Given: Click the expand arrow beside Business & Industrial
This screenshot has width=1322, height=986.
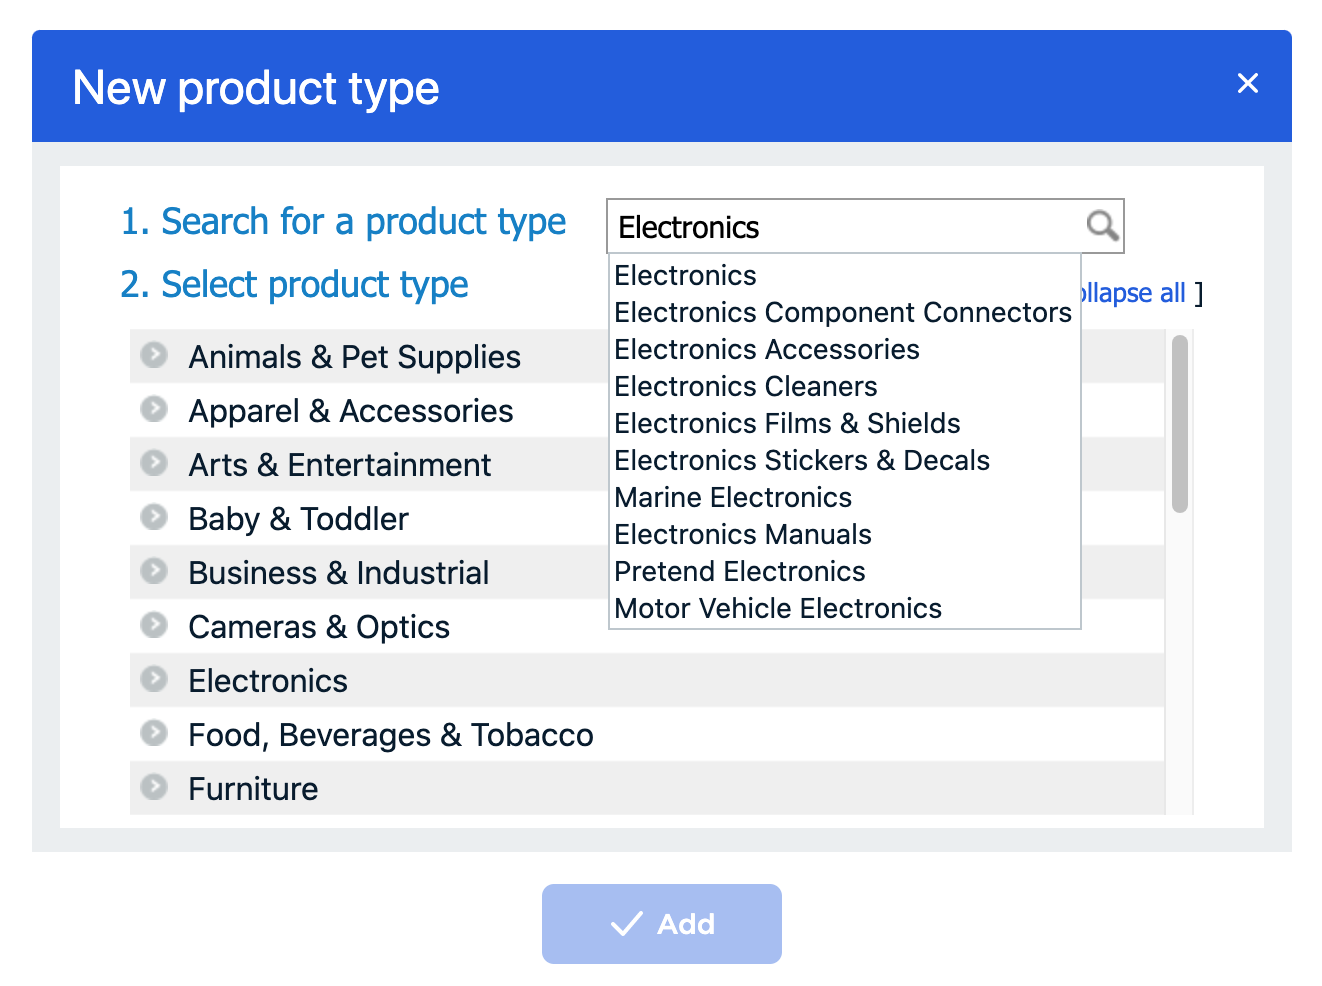Looking at the screenshot, I should (x=154, y=572).
